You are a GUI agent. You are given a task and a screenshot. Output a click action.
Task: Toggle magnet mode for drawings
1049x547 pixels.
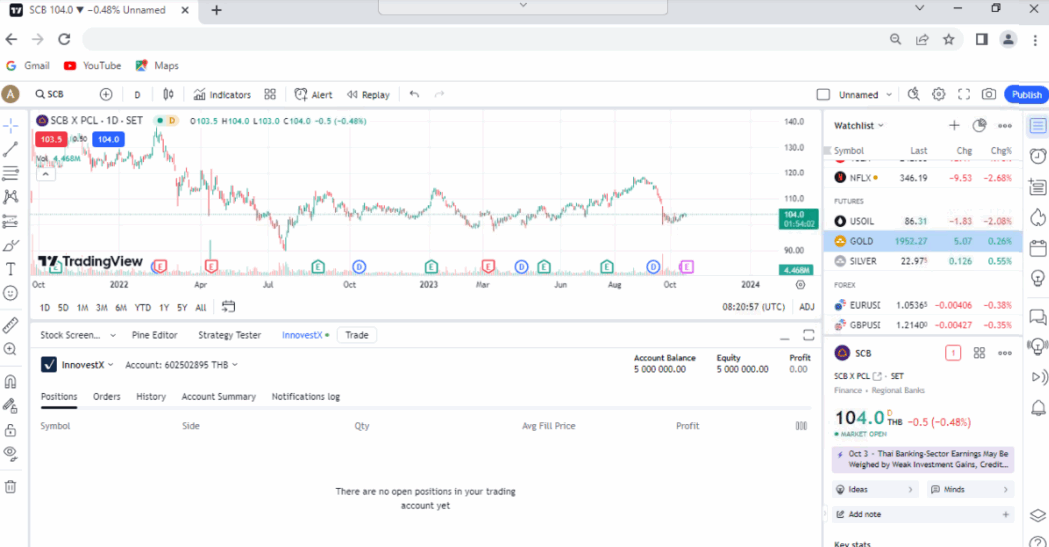10,382
